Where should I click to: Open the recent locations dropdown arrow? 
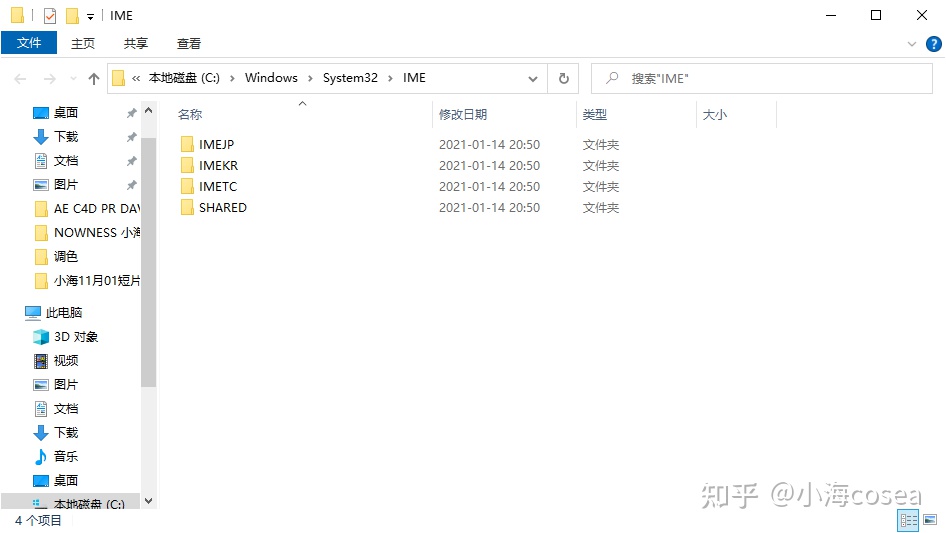coord(73,78)
